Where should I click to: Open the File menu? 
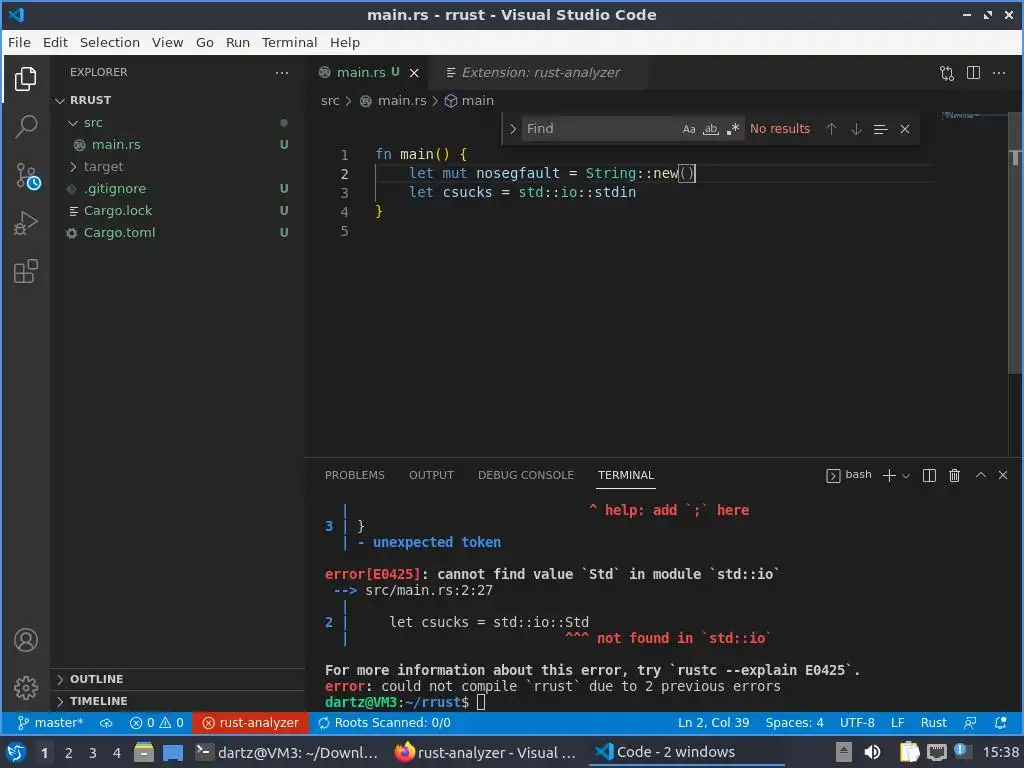(19, 42)
